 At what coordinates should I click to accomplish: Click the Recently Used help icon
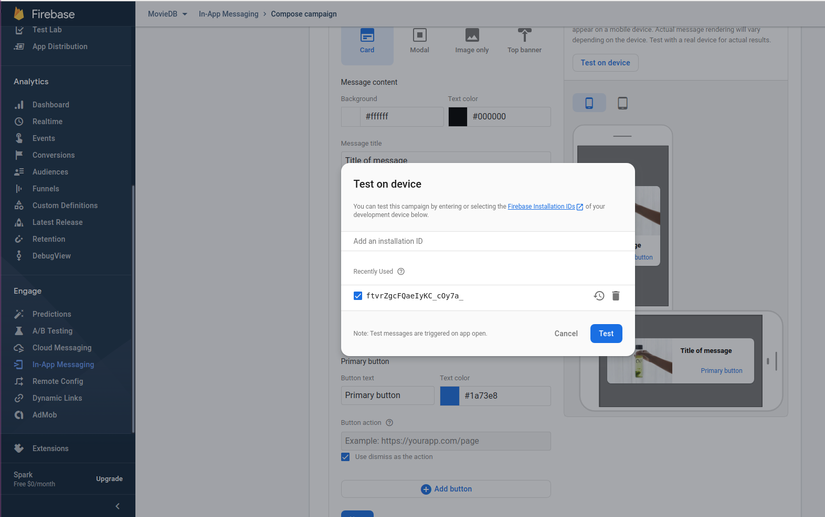(401, 271)
